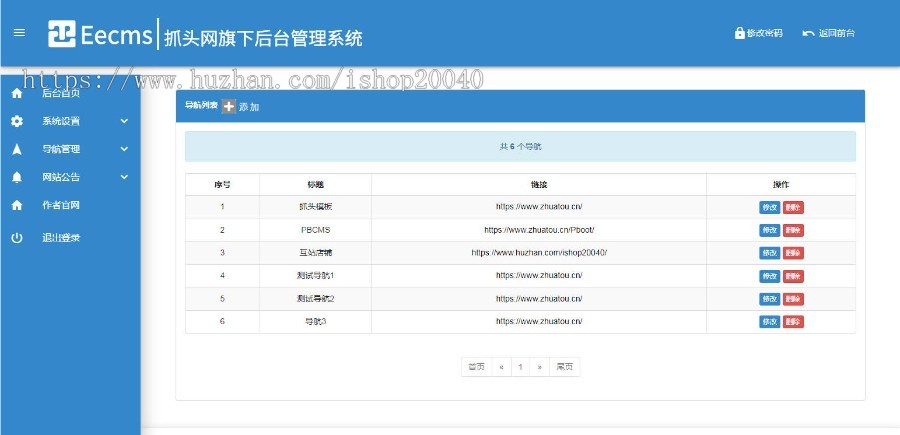Click the 修改密码 link
Screen dimensions: 900x435
[764, 33]
